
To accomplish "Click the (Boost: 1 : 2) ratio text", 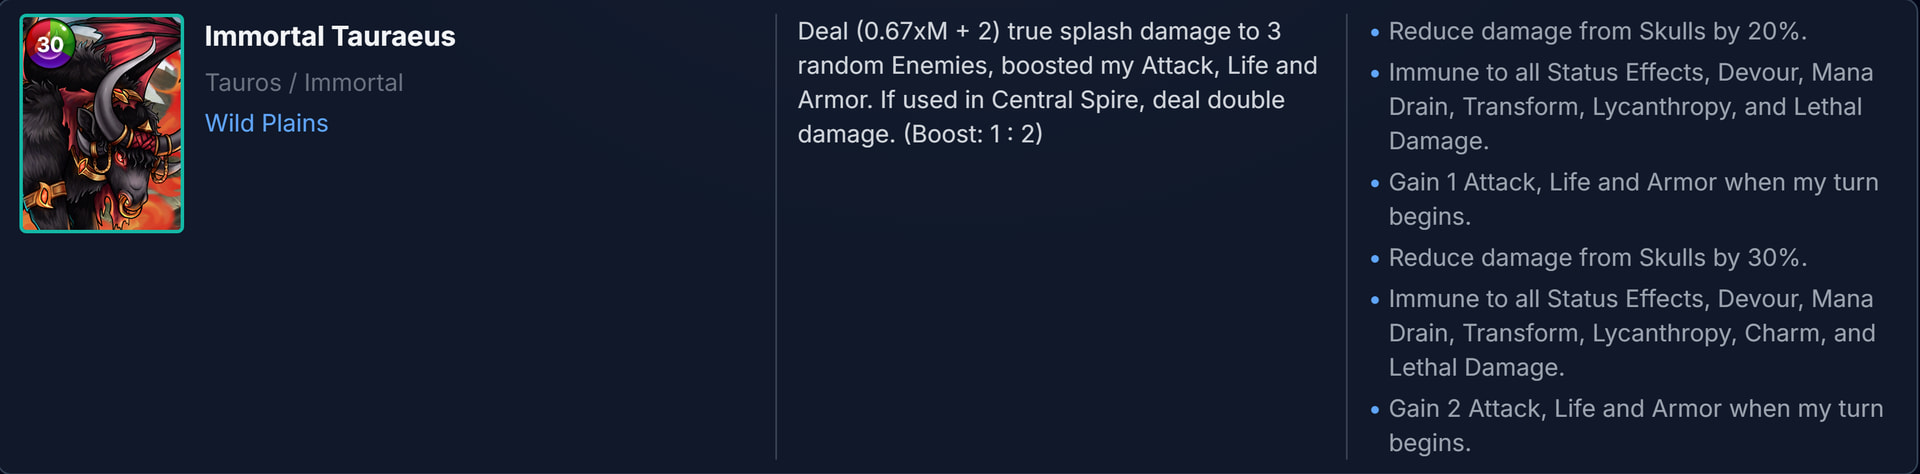I will pos(973,134).
